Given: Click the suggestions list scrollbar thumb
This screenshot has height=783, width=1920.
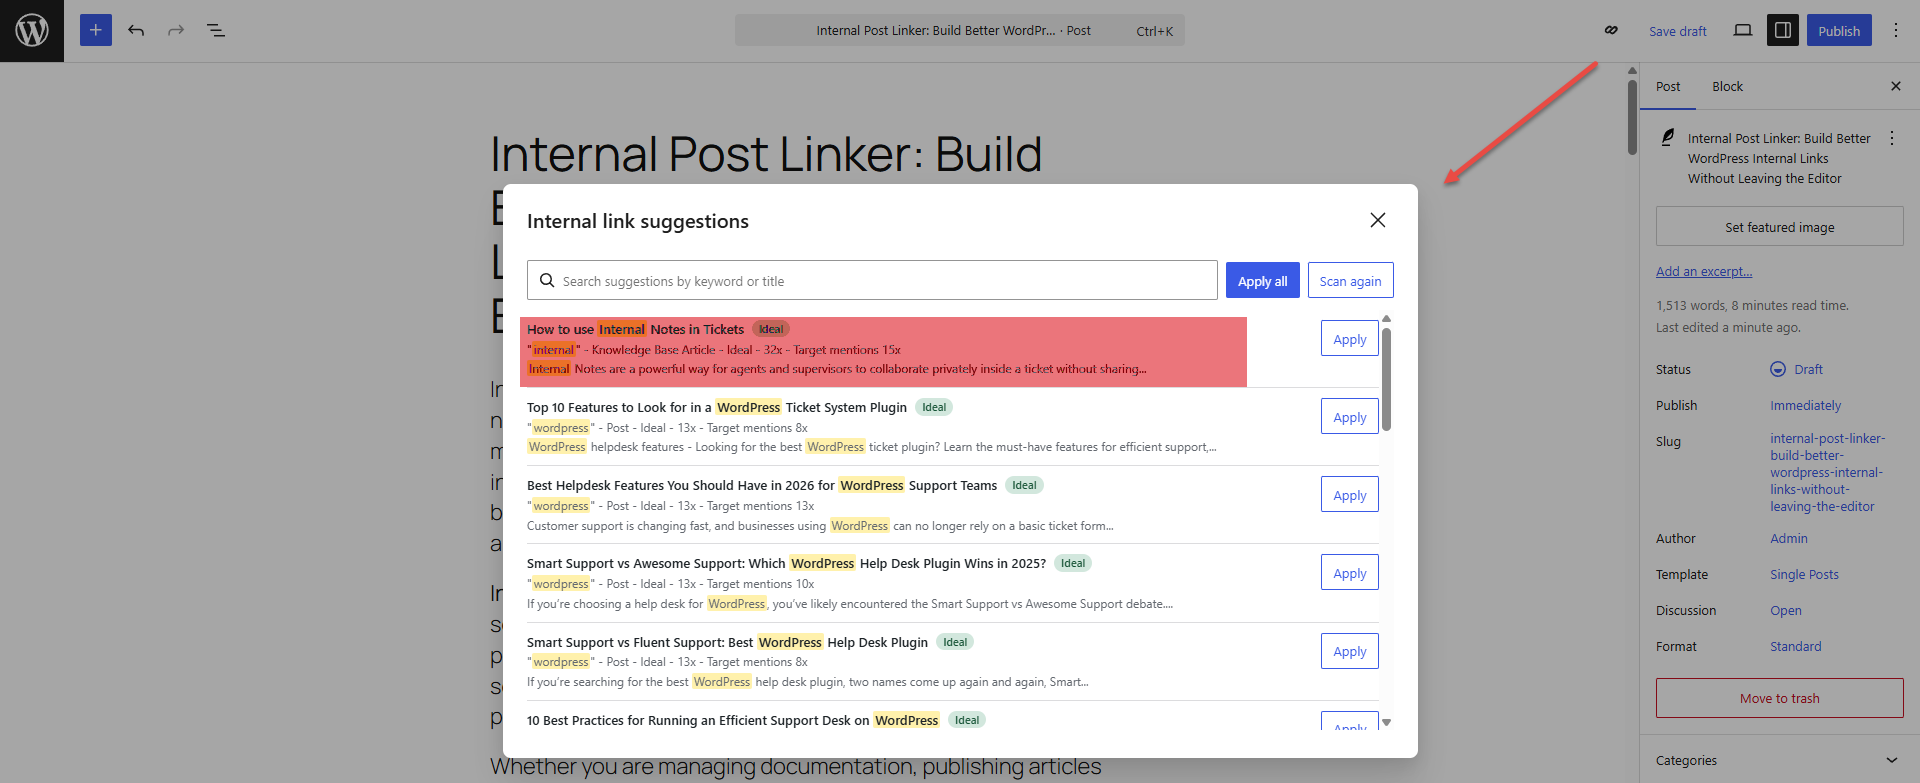Looking at the screenshot, I should (1386, 379).
